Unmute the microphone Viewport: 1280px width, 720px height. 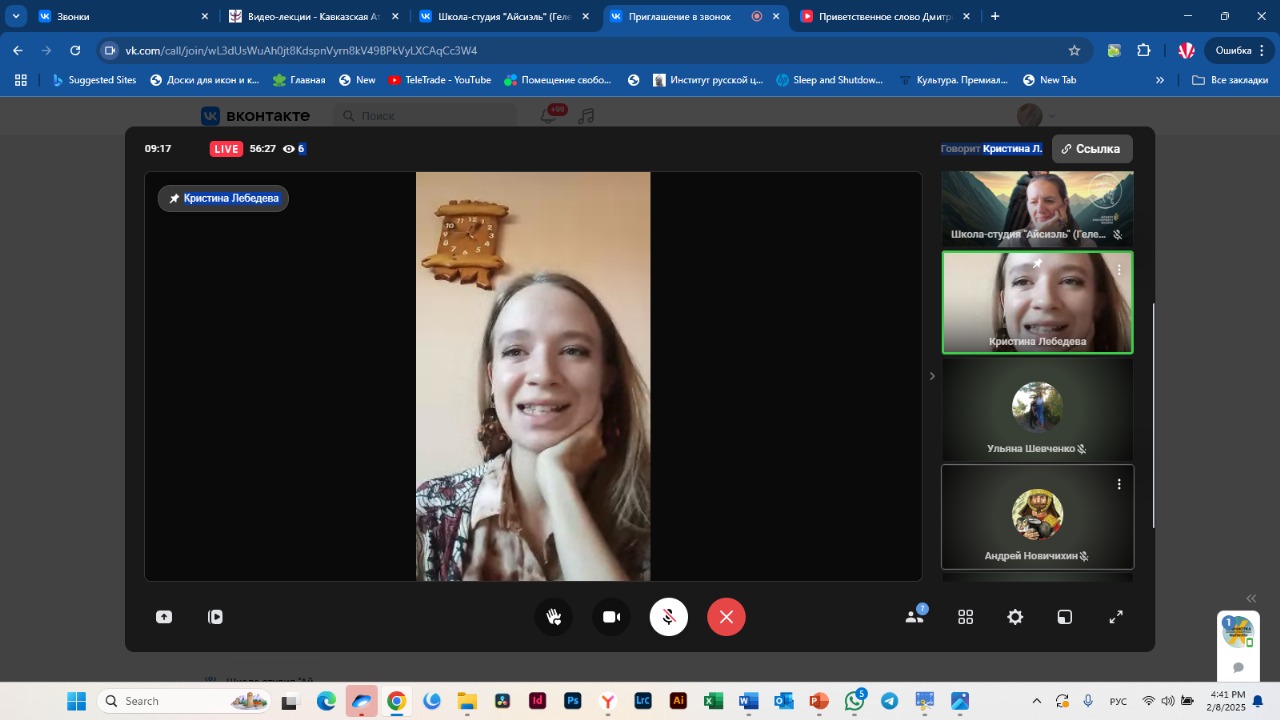[668, 617]
